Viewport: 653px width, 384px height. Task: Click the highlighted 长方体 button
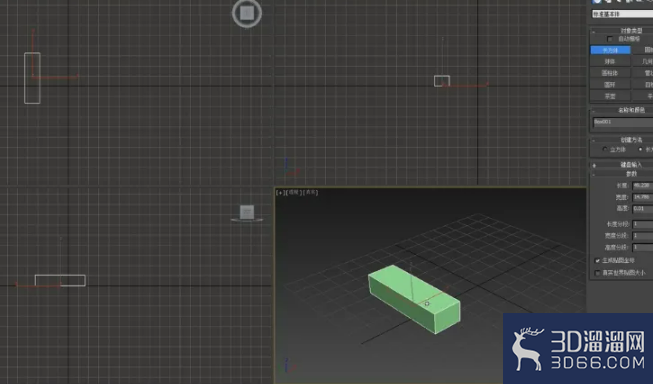611,50
